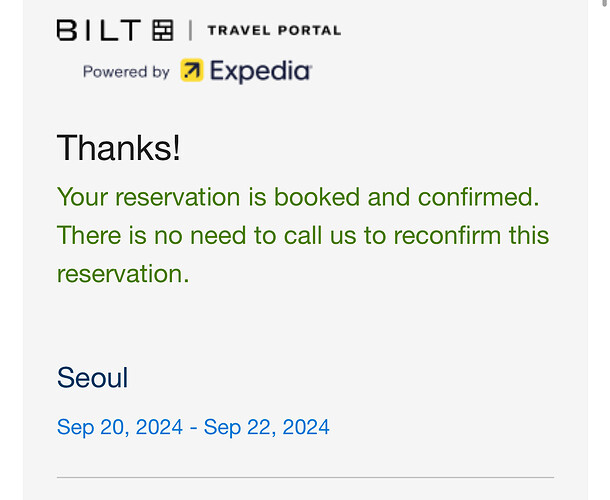Click the Sep 20, 2024 check-in date

pyautogui.click(x=120, y=428)
